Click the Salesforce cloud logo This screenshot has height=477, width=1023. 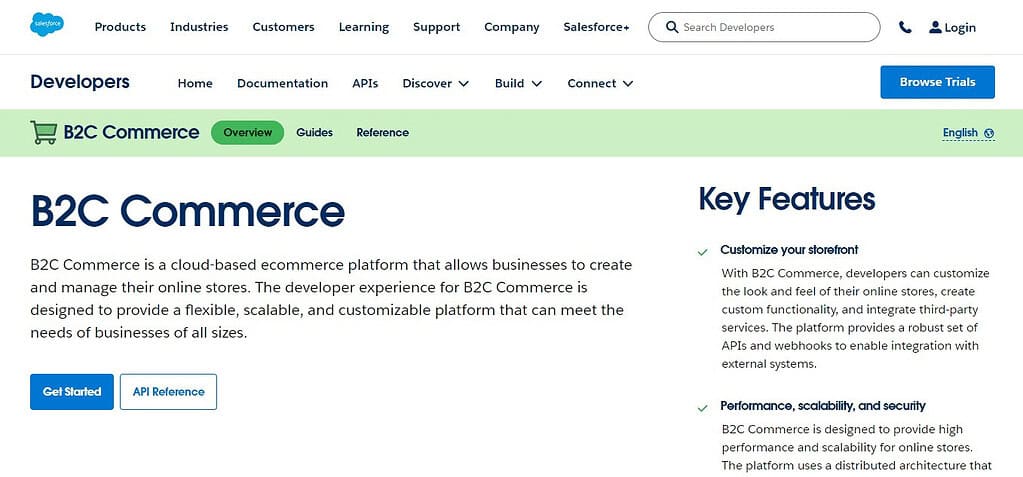(x=47, y=25)
